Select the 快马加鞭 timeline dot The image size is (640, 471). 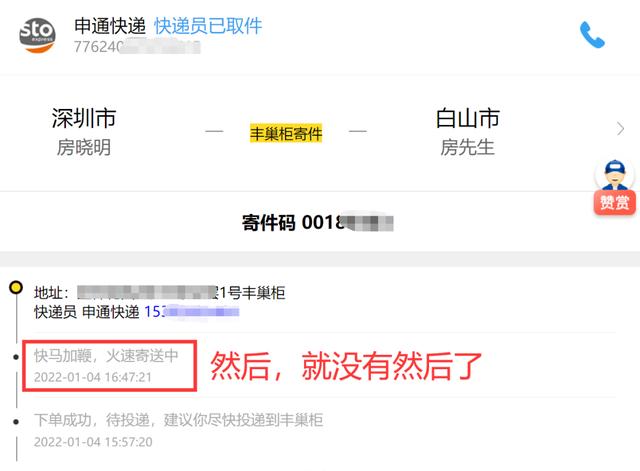(x=16, y=357)
